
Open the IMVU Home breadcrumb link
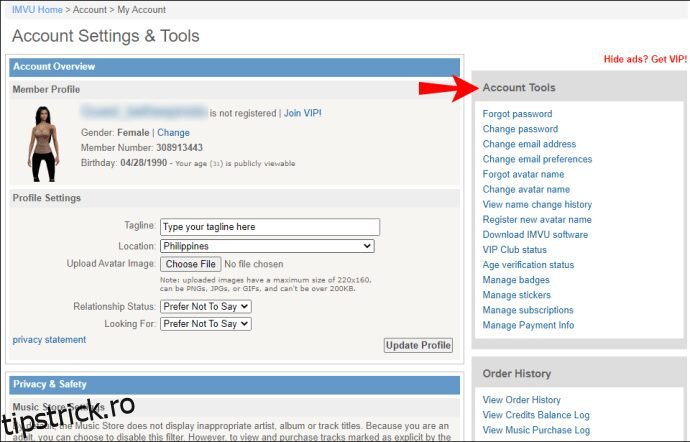(37, 10)
